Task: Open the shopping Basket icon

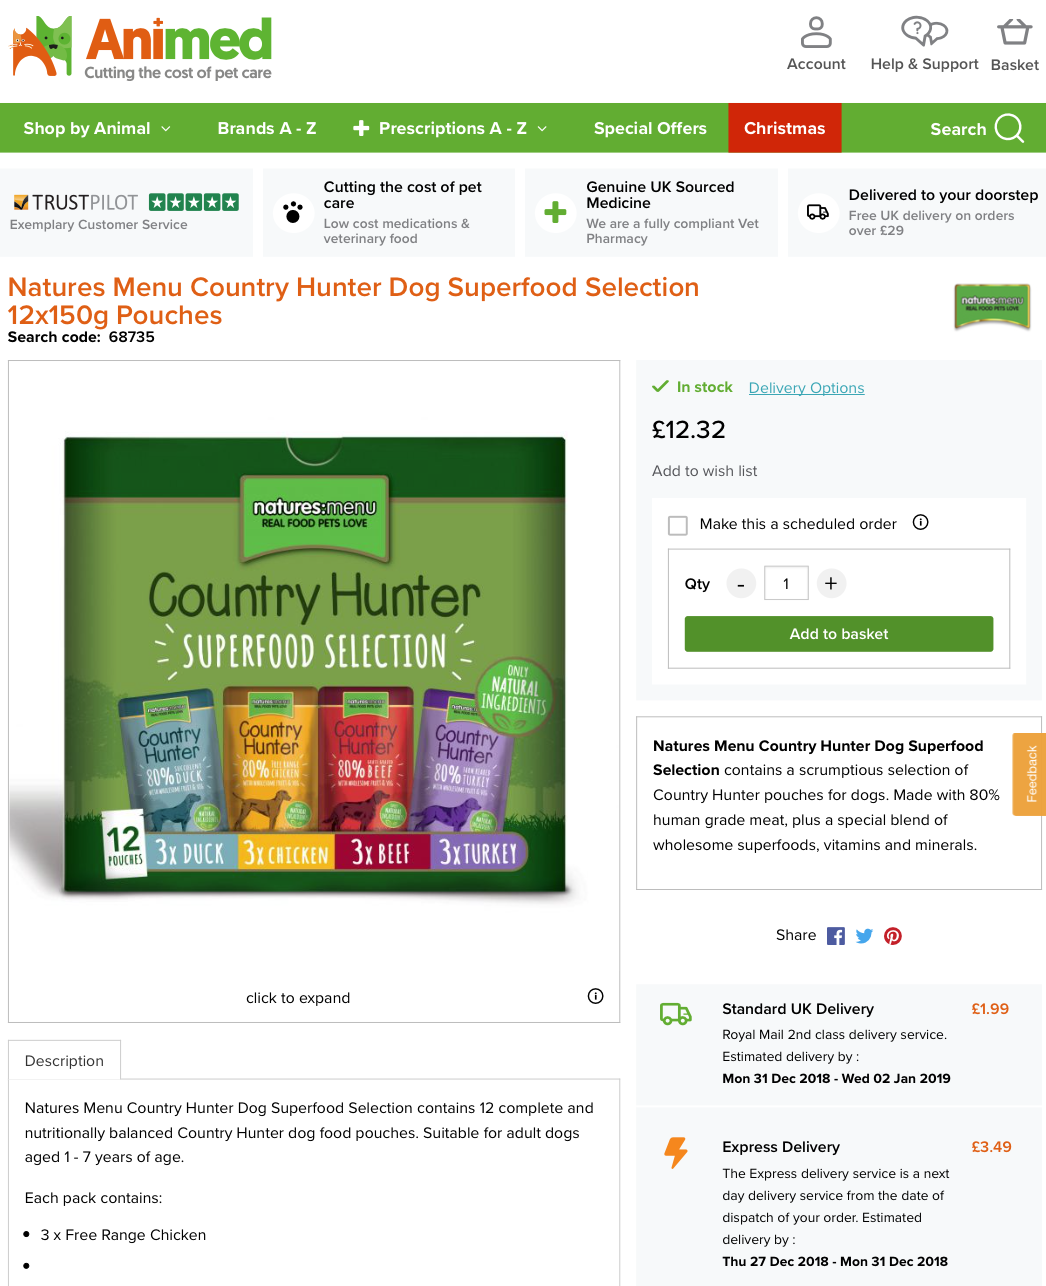Action: point(1014,32)
